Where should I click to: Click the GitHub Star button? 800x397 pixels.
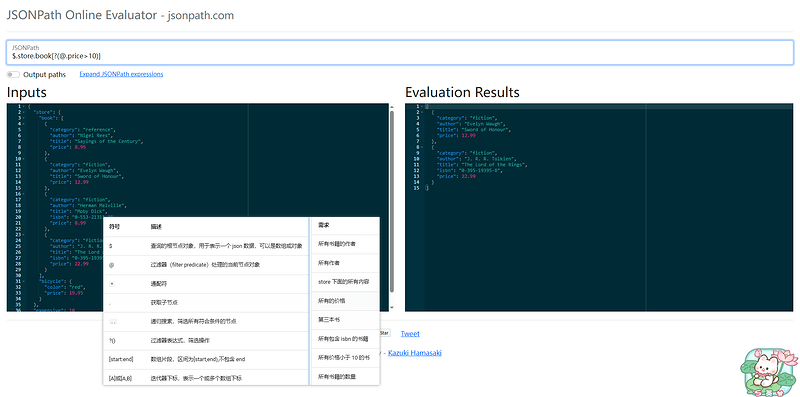(385, 334)
